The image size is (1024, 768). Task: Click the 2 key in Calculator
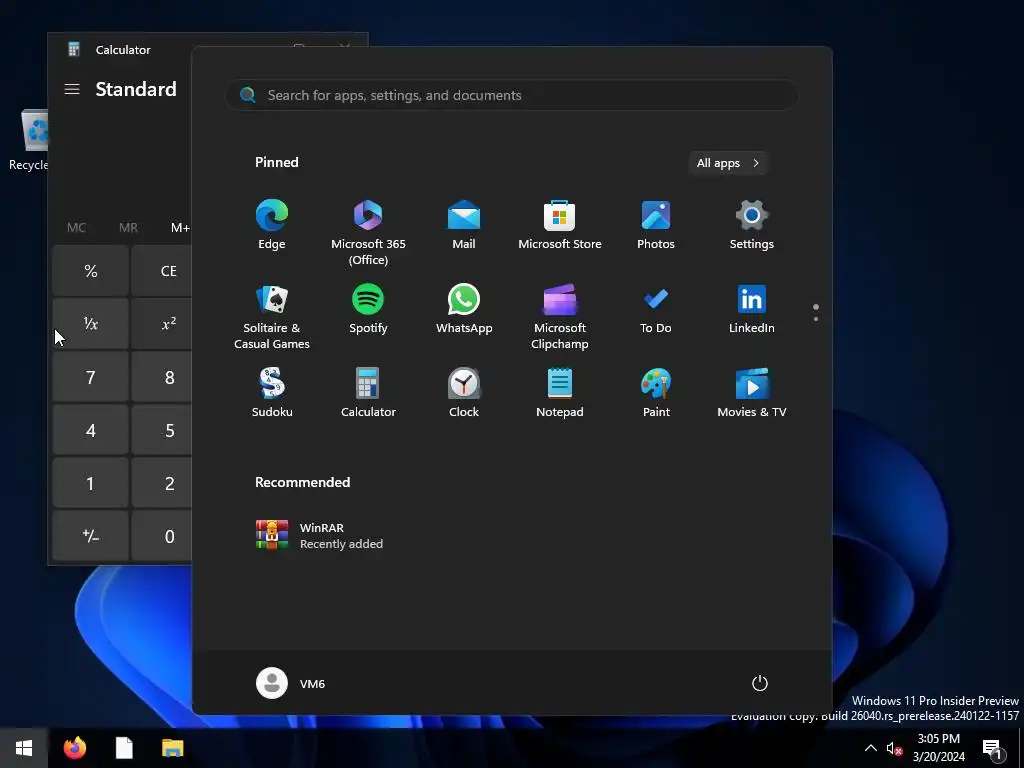tap(162, 483)
